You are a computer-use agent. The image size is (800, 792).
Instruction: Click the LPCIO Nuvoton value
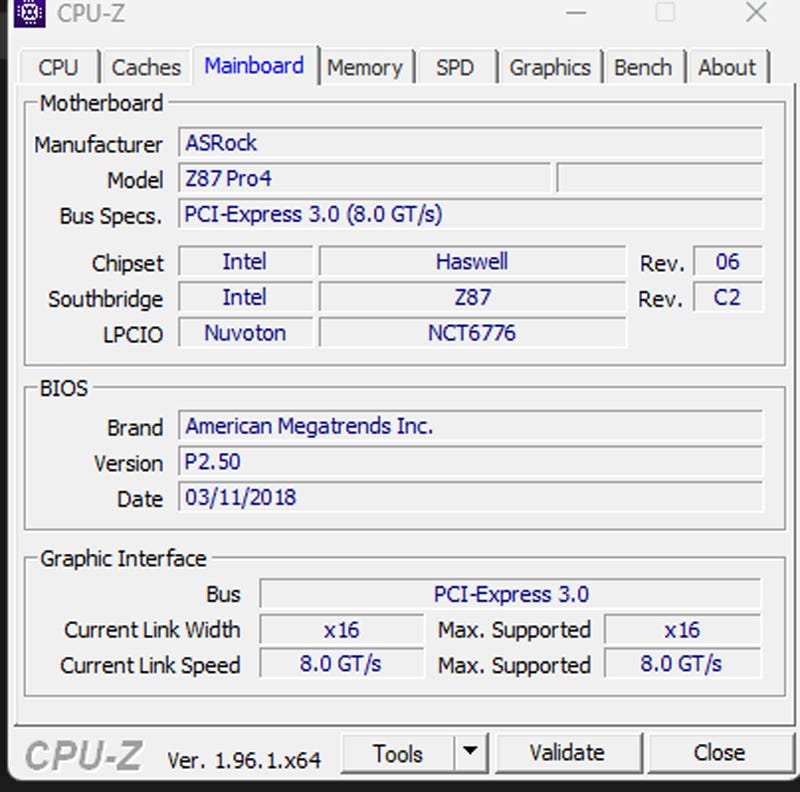pyautogui.click(x=245, y=333)
